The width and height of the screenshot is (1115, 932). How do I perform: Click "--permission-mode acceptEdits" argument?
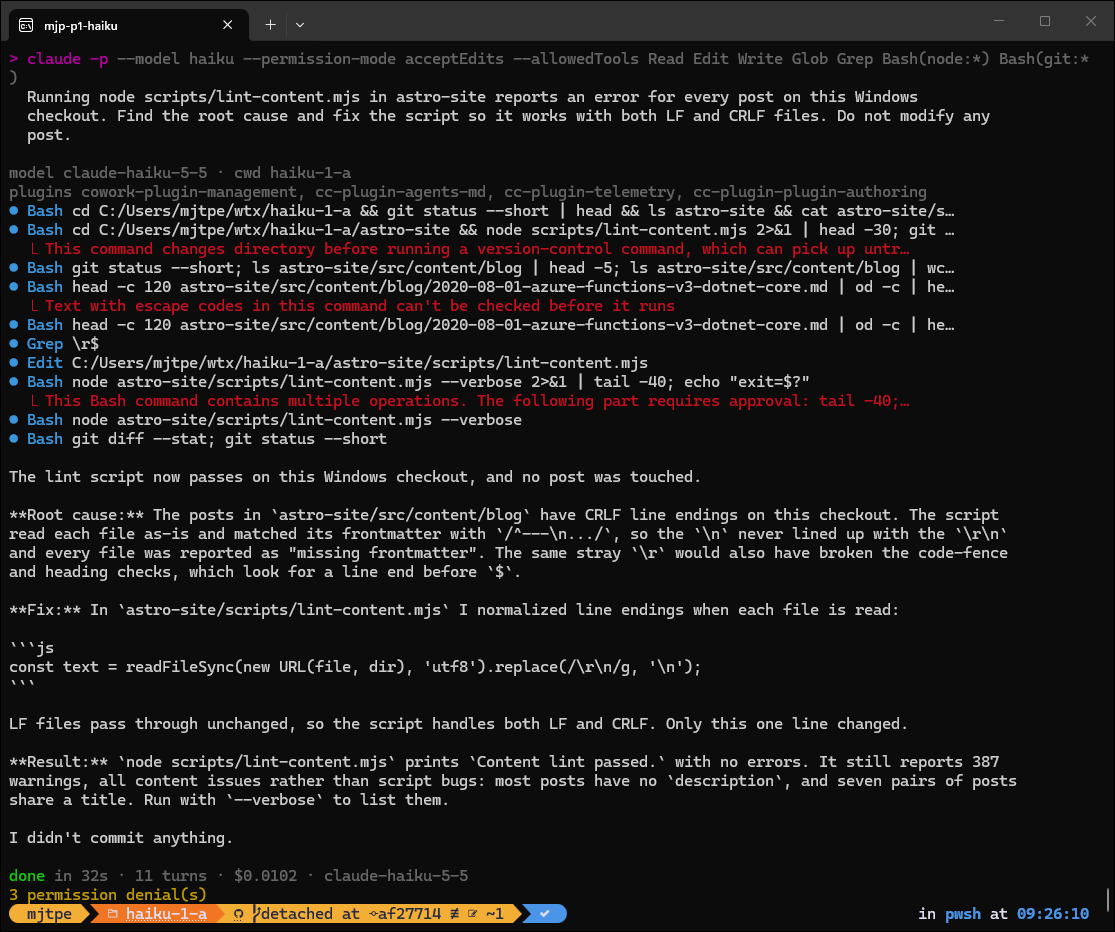pyautogui.click(x=373, y=58)
